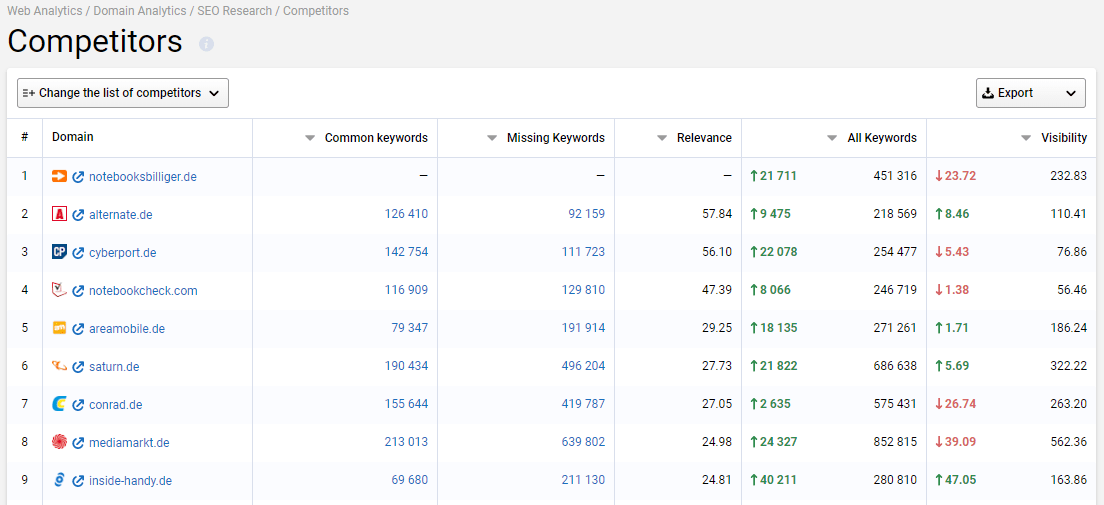Sort by All Keywords column arrow
Screen dimensions: 1104x505
pyautogui.click(x=832, y=138)
